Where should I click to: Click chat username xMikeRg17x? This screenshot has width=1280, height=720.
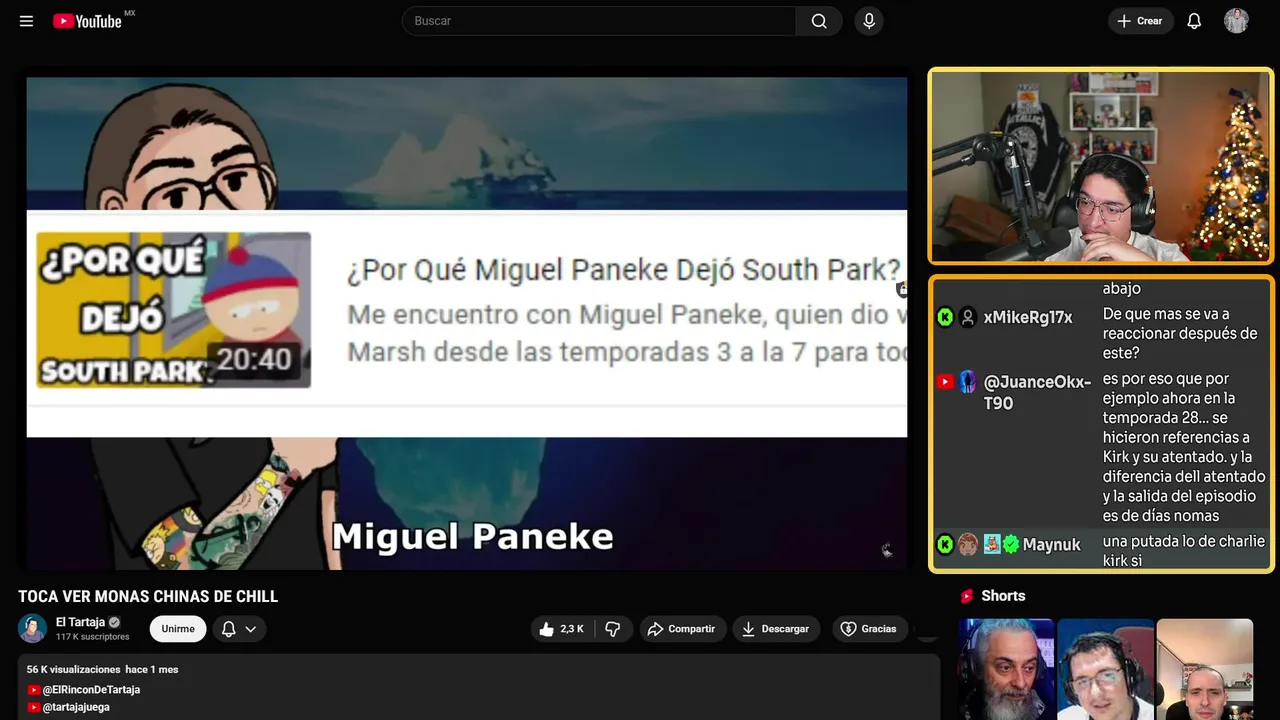point(1028,317)
